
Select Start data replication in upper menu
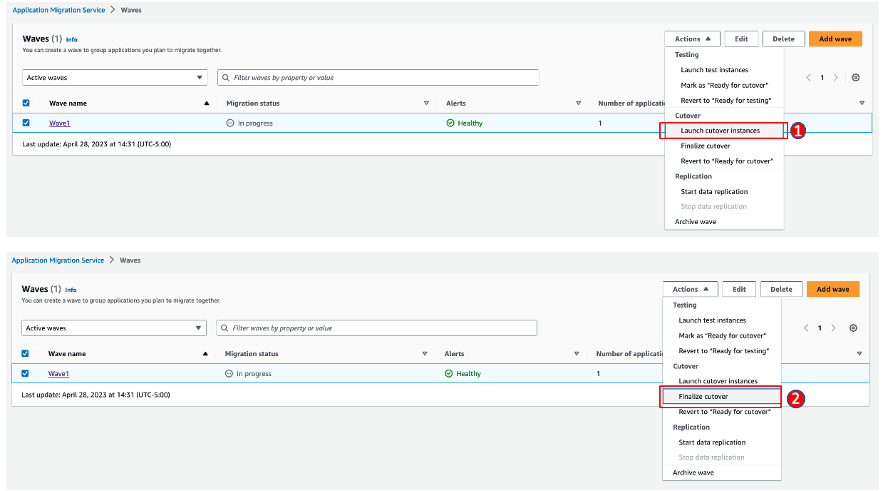714,191
